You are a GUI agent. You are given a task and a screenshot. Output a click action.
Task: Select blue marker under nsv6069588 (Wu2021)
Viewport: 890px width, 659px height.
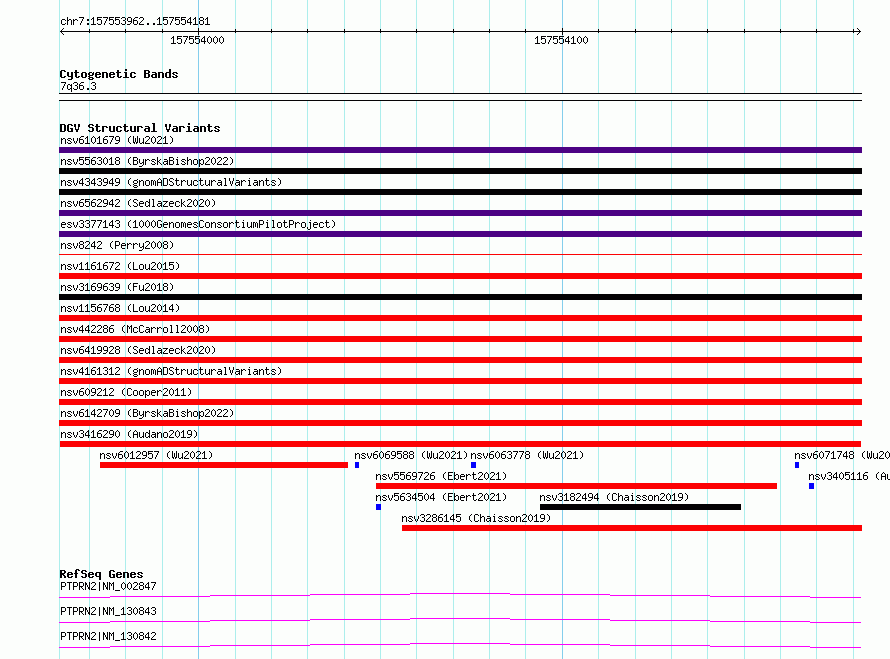[x=357, y=465]
